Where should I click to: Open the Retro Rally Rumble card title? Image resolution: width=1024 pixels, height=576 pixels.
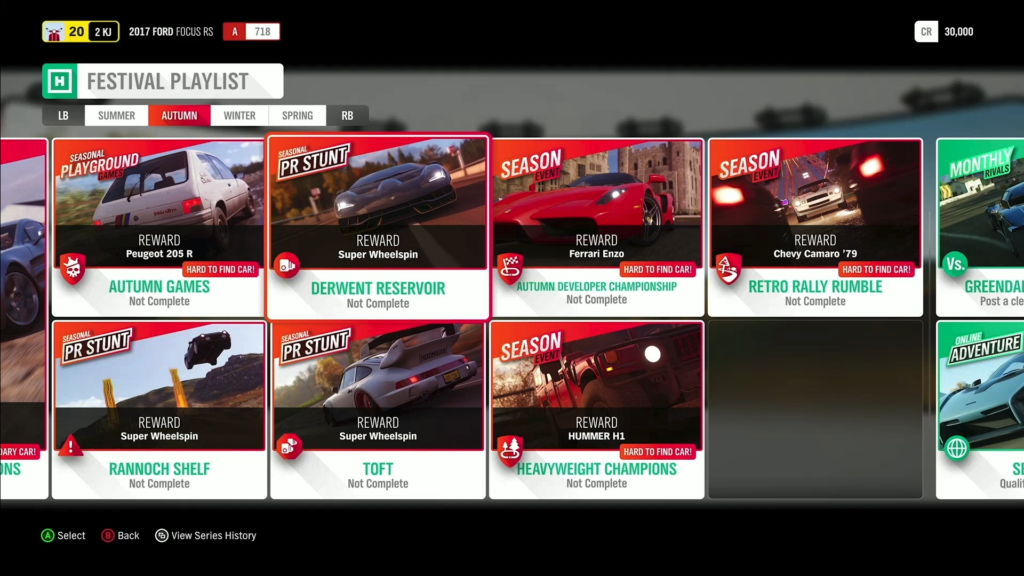tap(815, 287)
